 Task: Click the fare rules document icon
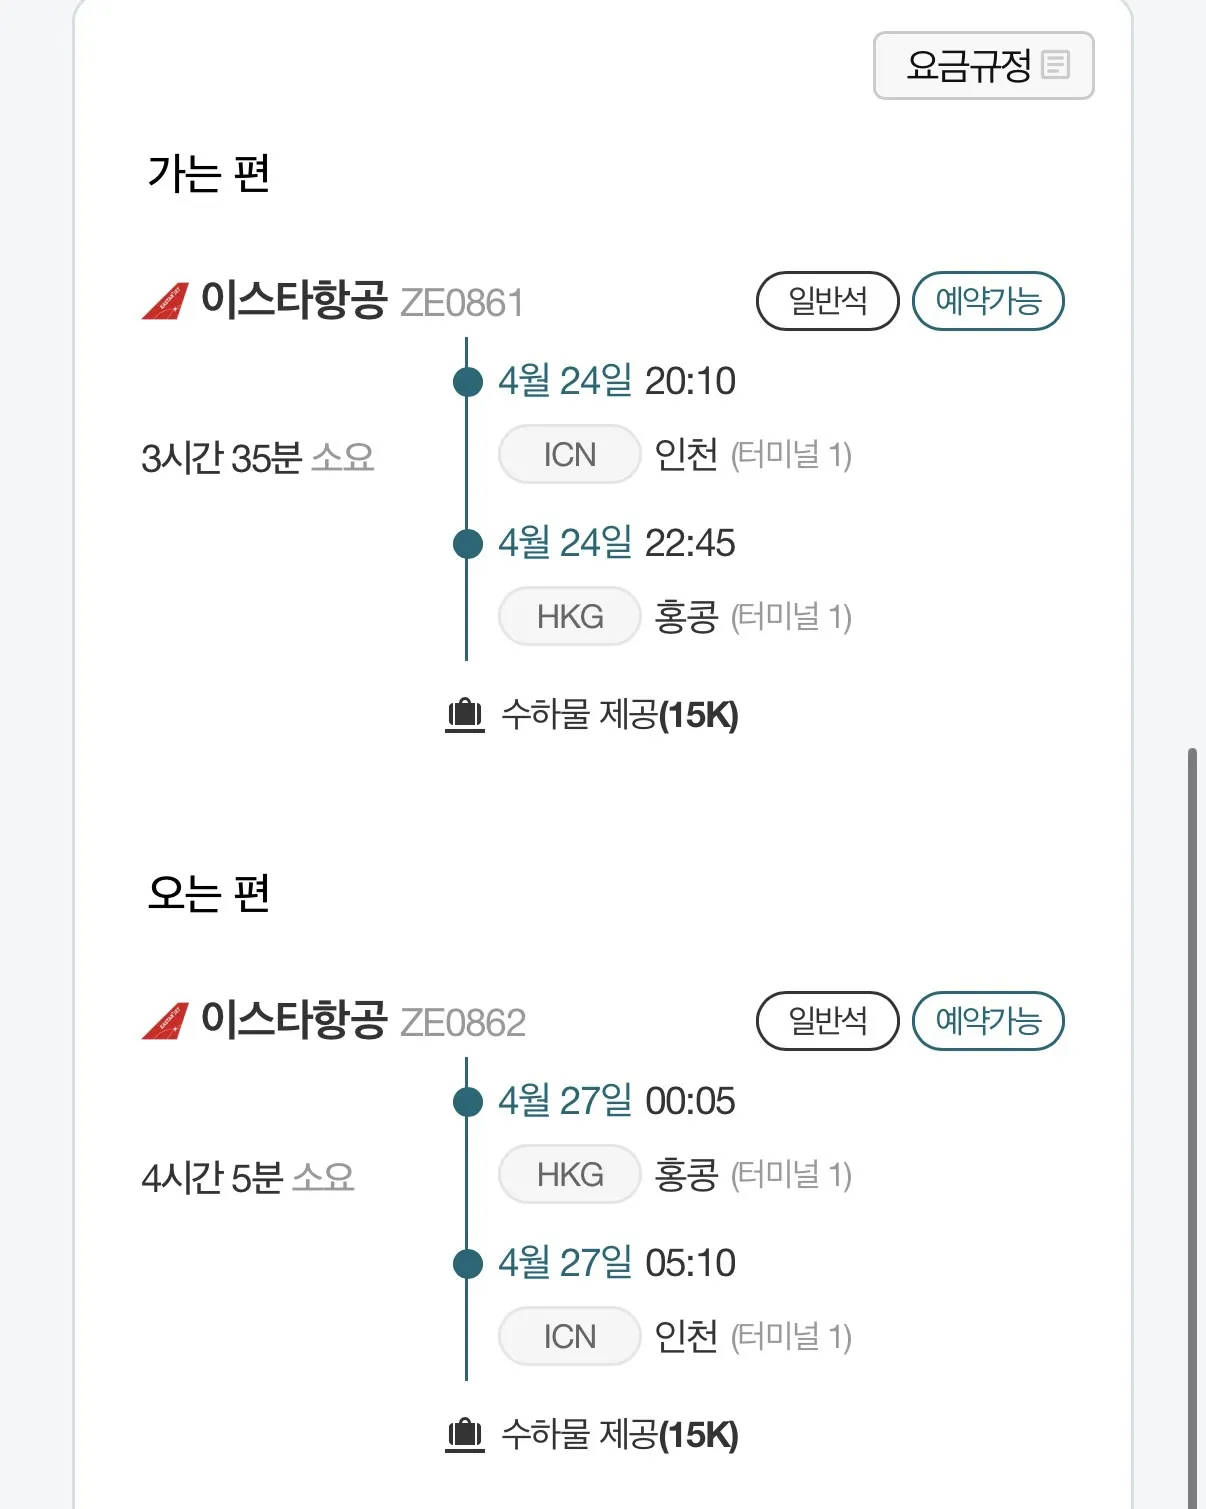tap(1055, 65)
